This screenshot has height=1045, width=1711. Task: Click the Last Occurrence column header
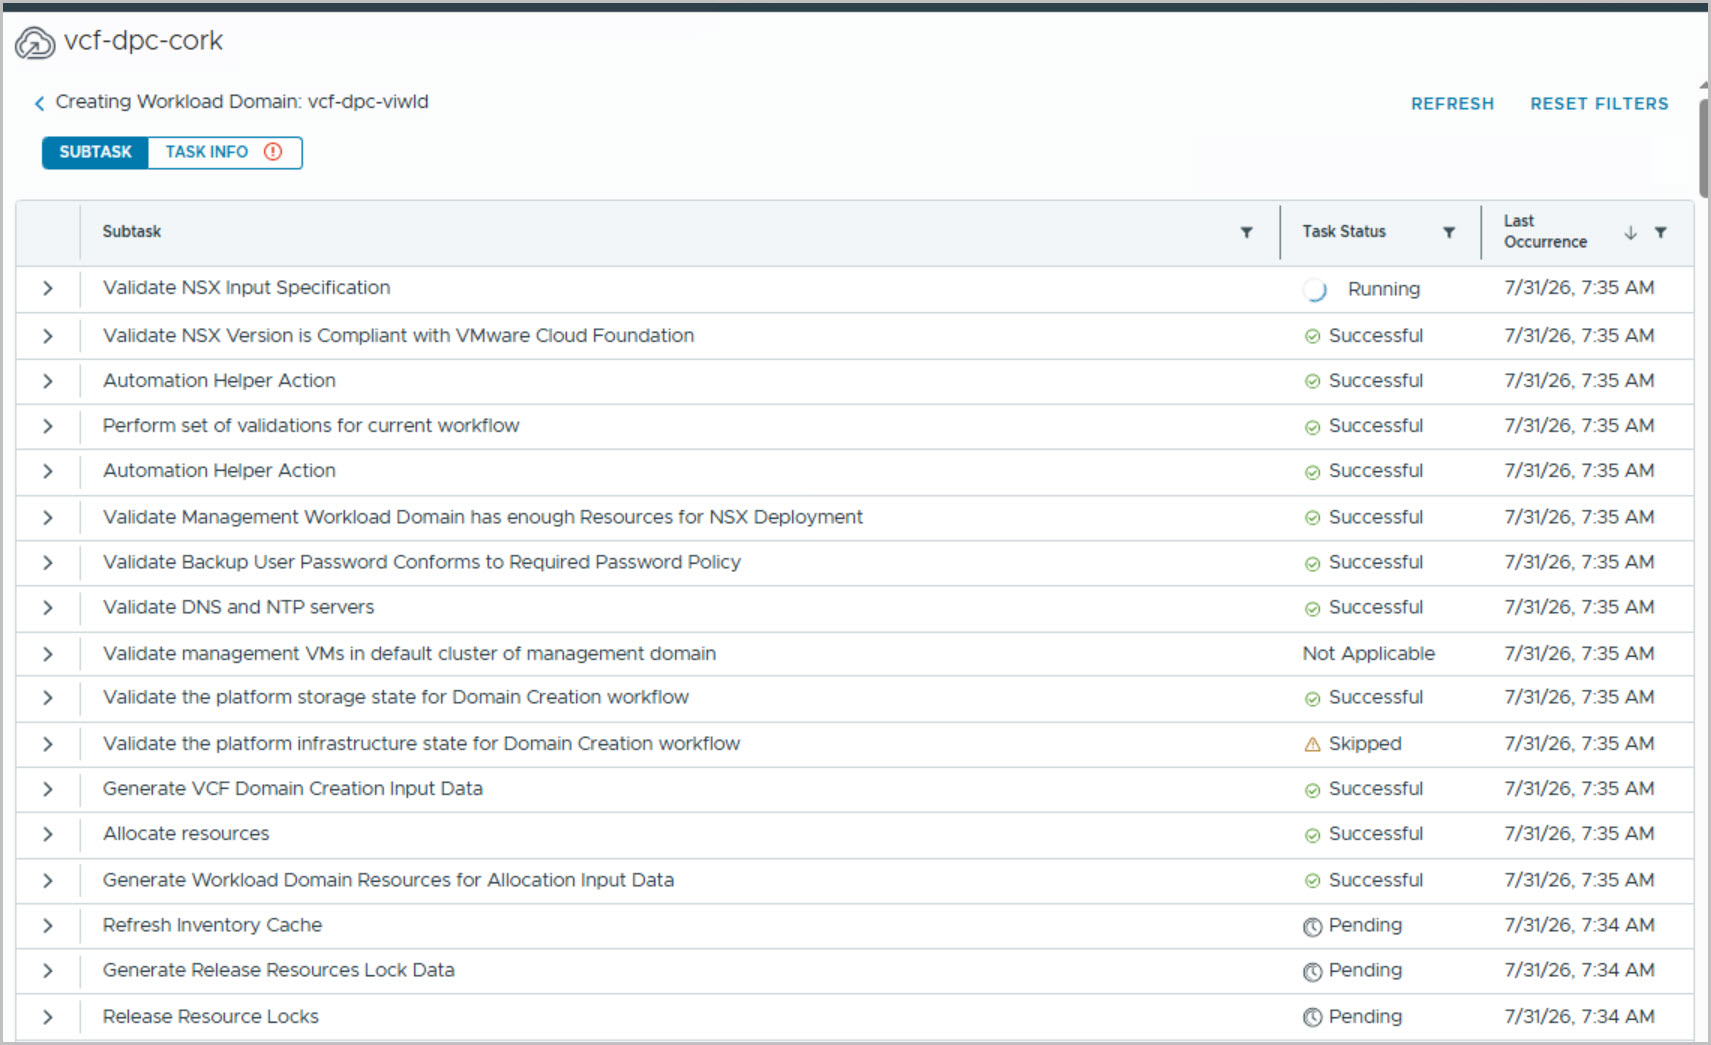pyautogui.click(x=1545, y=232)
